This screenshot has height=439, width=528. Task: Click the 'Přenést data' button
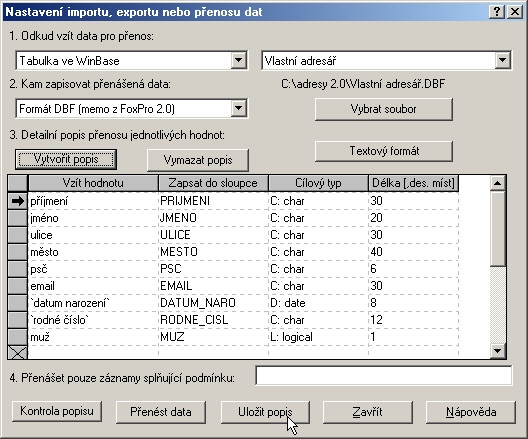point(161,412)
